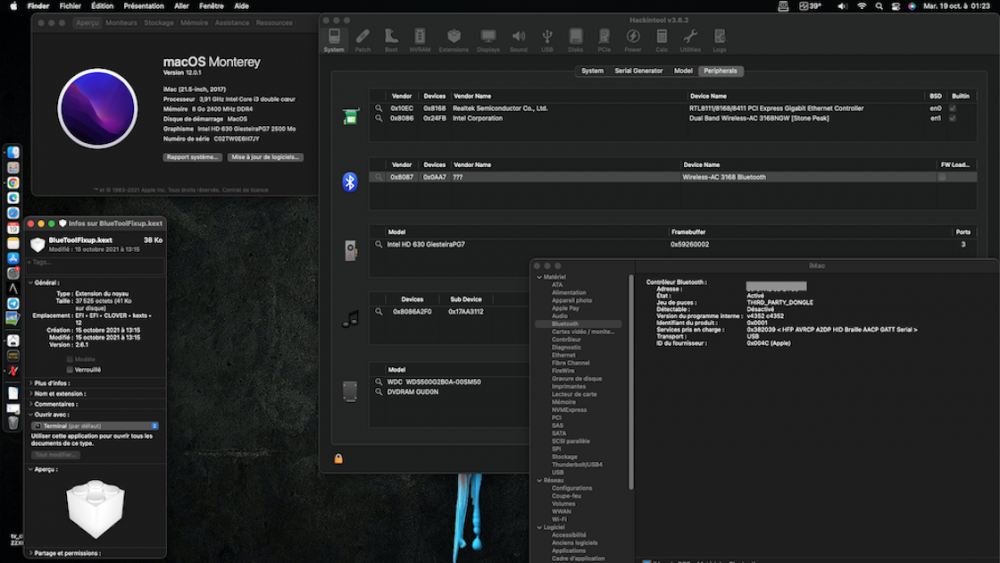Click the Tout modifier button

tap(55, 455)
